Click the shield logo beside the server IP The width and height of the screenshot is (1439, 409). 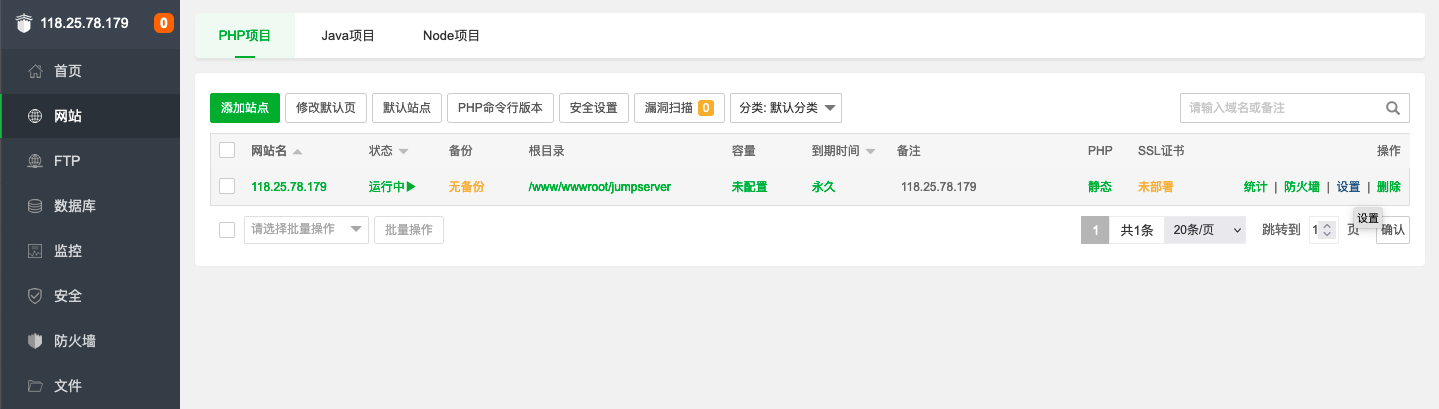[24, 23]
